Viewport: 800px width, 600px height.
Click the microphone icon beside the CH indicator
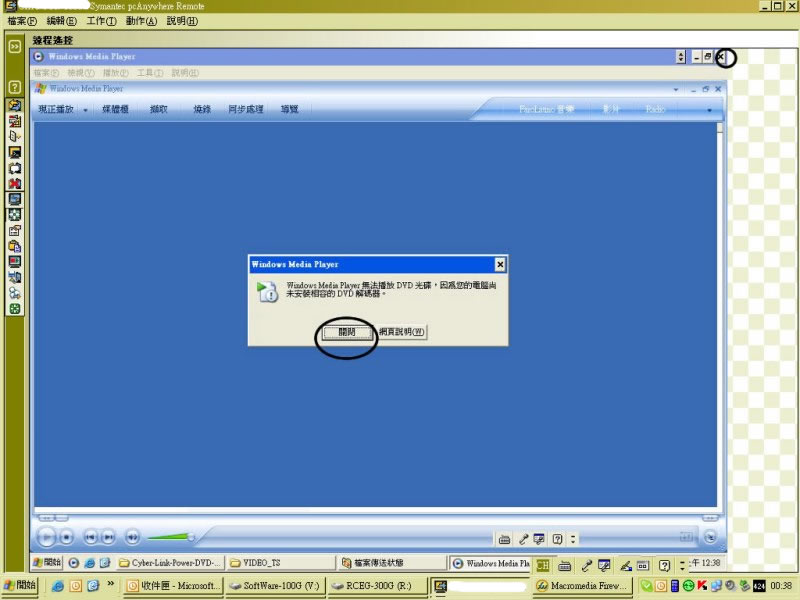[587, 565]
